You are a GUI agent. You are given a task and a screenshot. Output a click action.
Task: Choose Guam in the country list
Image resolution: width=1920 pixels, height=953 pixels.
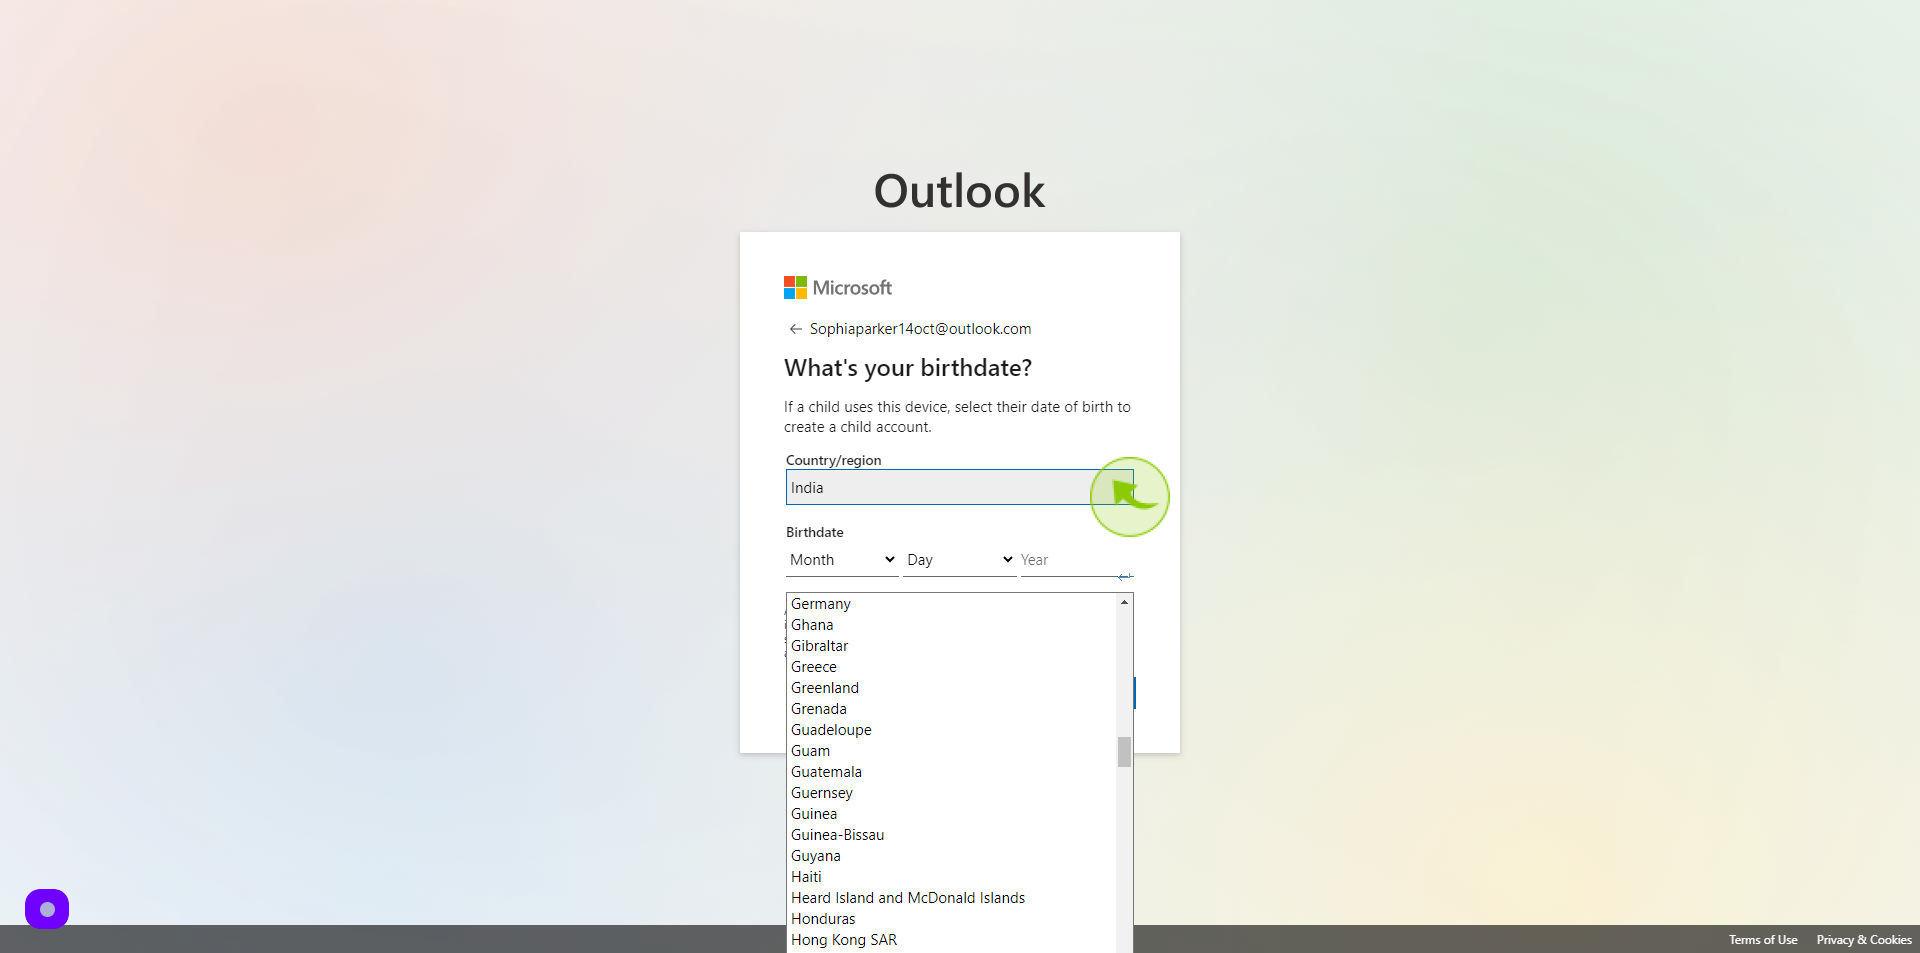(951, 751)
